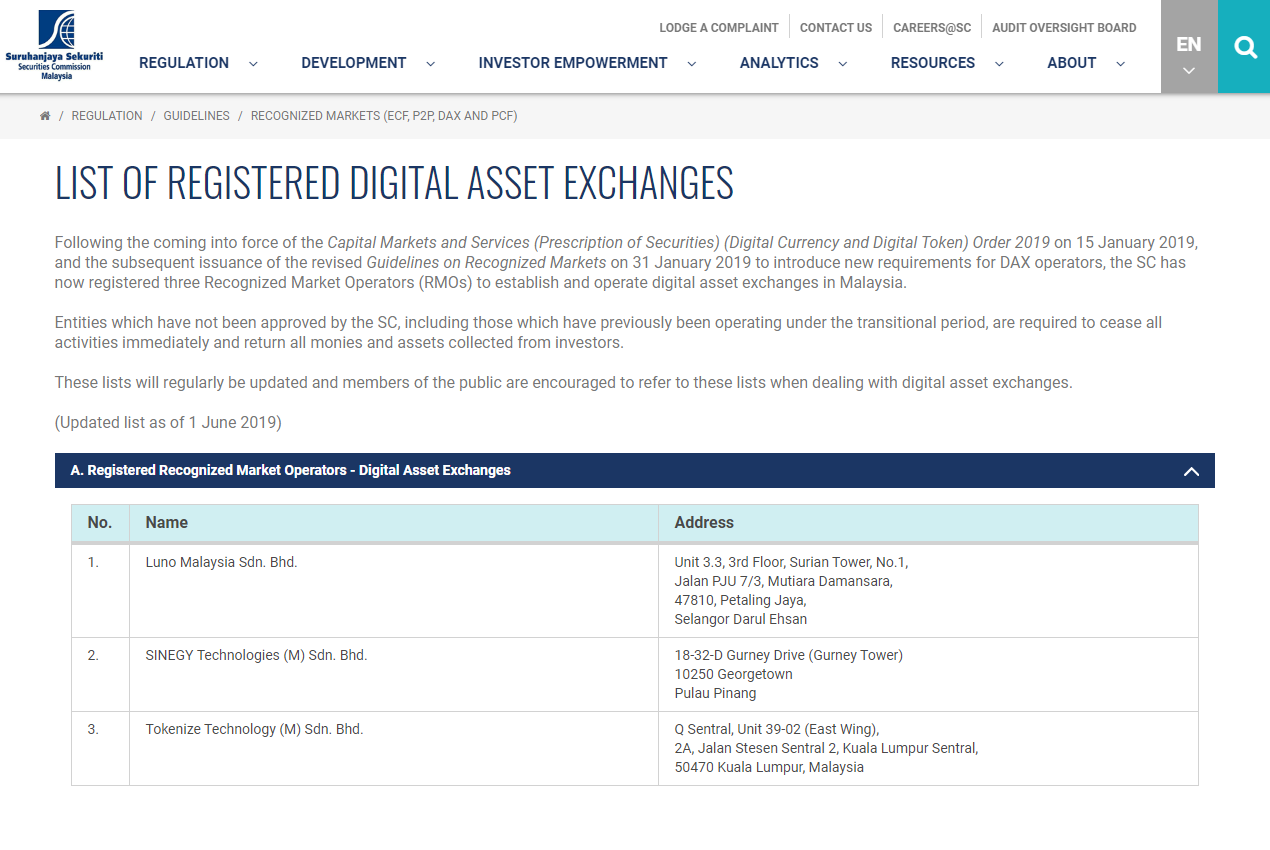Click row number 3. in table
The image size is (1270, 850).
(x=93, y=729)
